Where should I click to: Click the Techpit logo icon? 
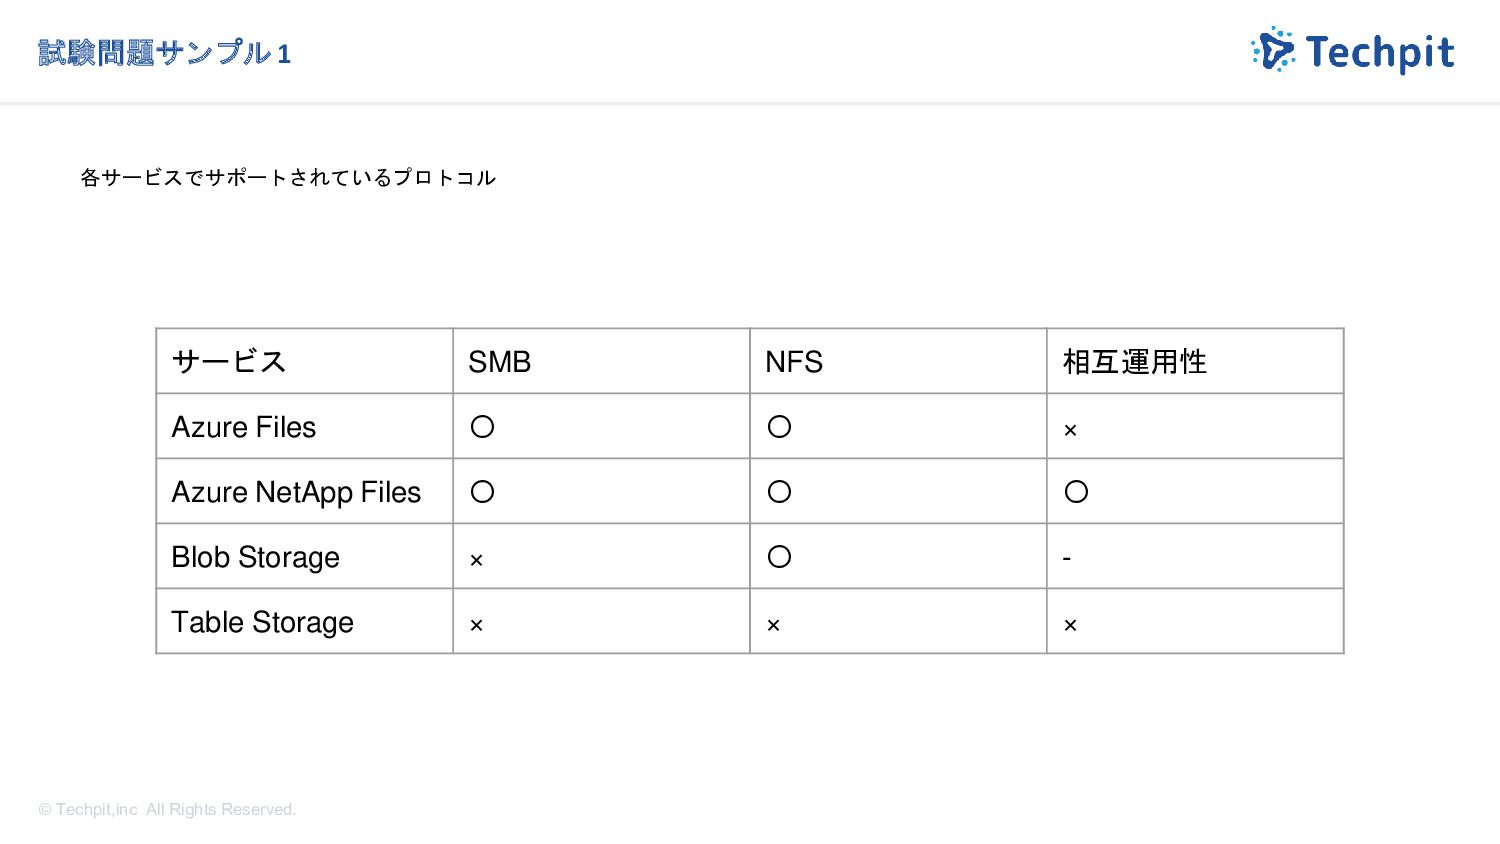(1273, 50)
